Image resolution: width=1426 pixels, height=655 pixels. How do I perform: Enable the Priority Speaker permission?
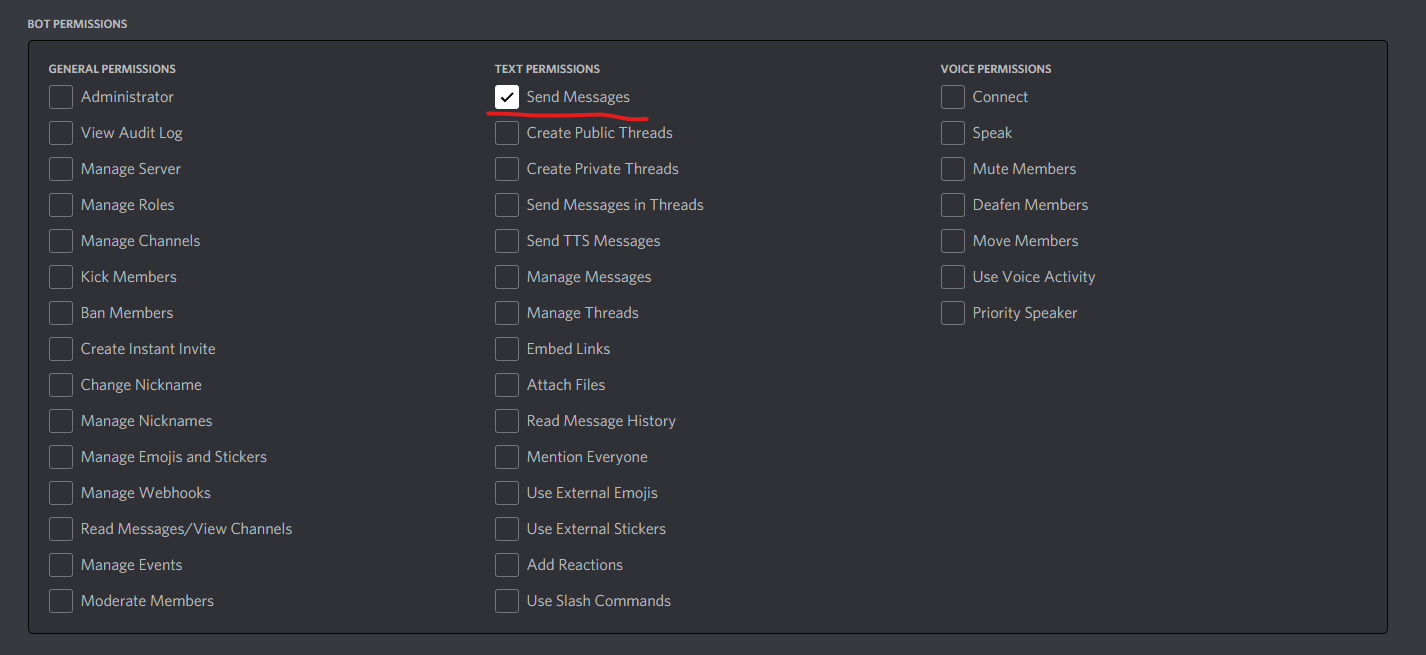[952, 312]
